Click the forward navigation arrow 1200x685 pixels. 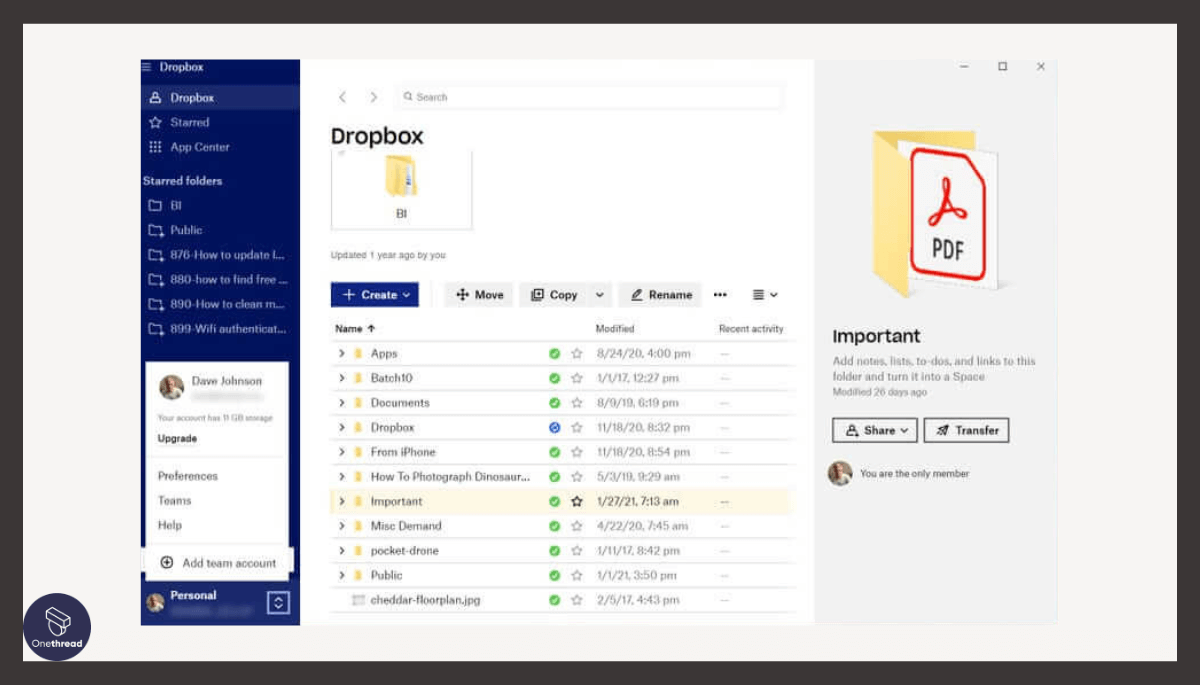tap(373, 97)
